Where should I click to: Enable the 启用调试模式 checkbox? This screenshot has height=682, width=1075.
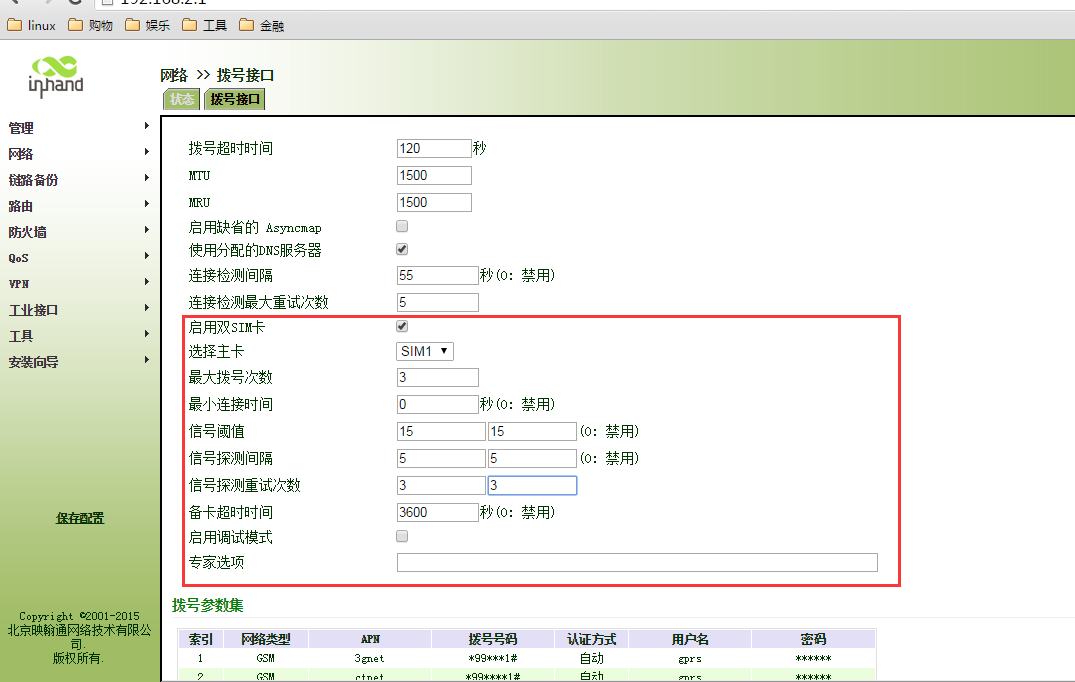tap(402, 537)
